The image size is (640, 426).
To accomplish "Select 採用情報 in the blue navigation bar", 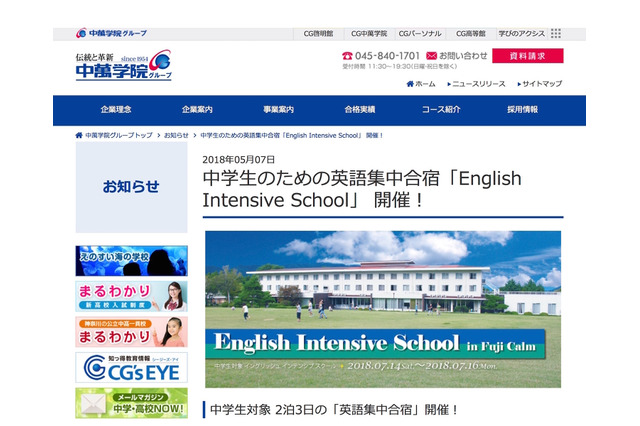I will (522, 109).
